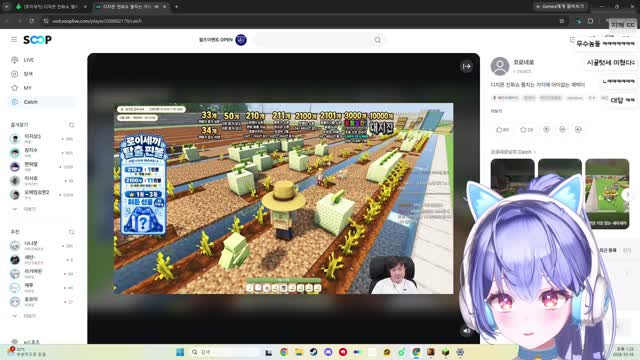Open Chrome from the taskbar

[284, 352]
